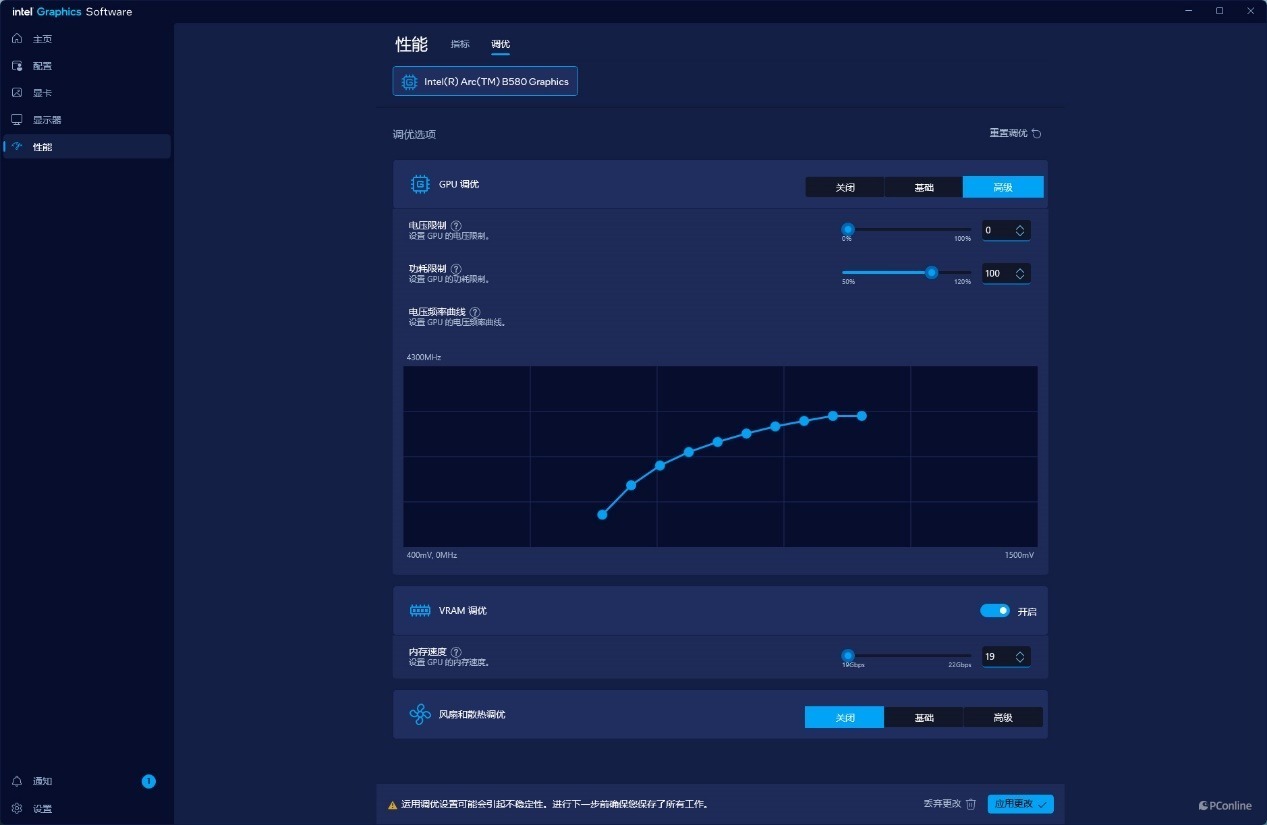Click the 400mV, 0MHz axis label
Screen dimensions: 1267x825
click(x=432, y=555)
